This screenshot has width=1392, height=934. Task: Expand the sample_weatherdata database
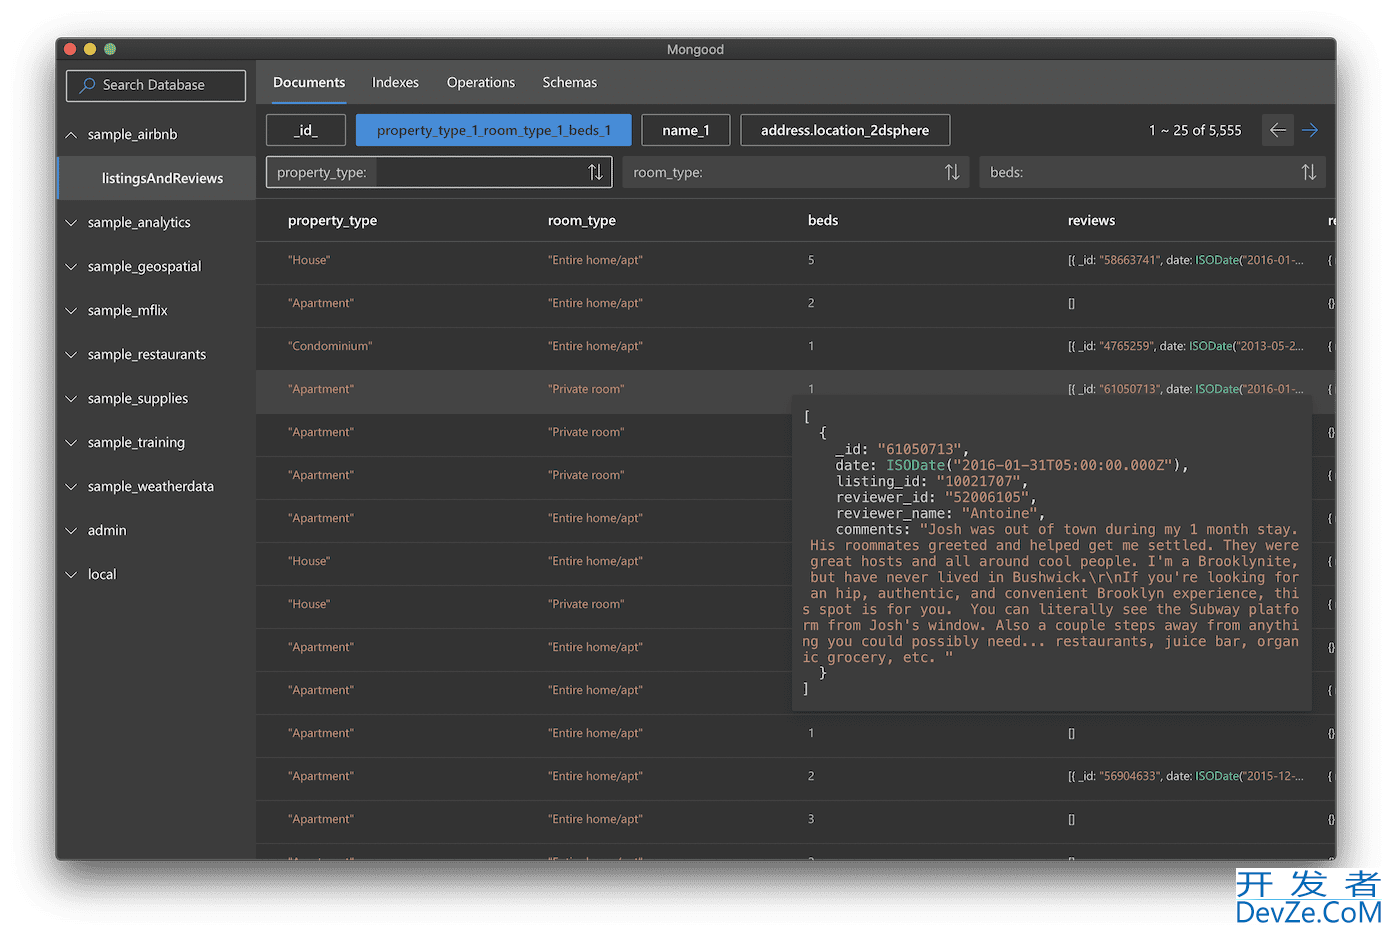71,486
